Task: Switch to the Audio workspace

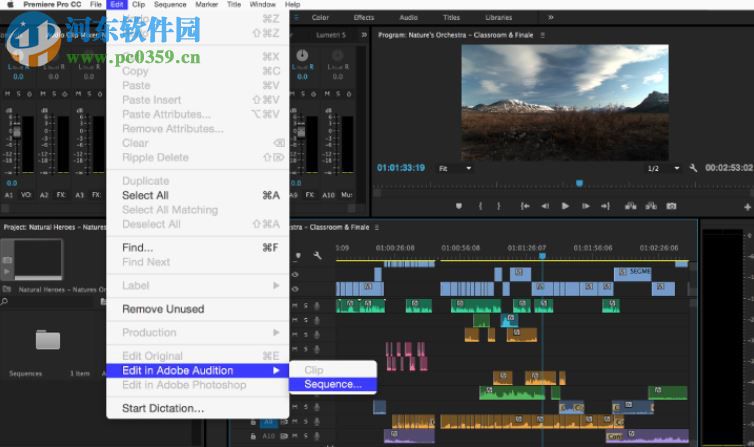Action: coord(408,17)
